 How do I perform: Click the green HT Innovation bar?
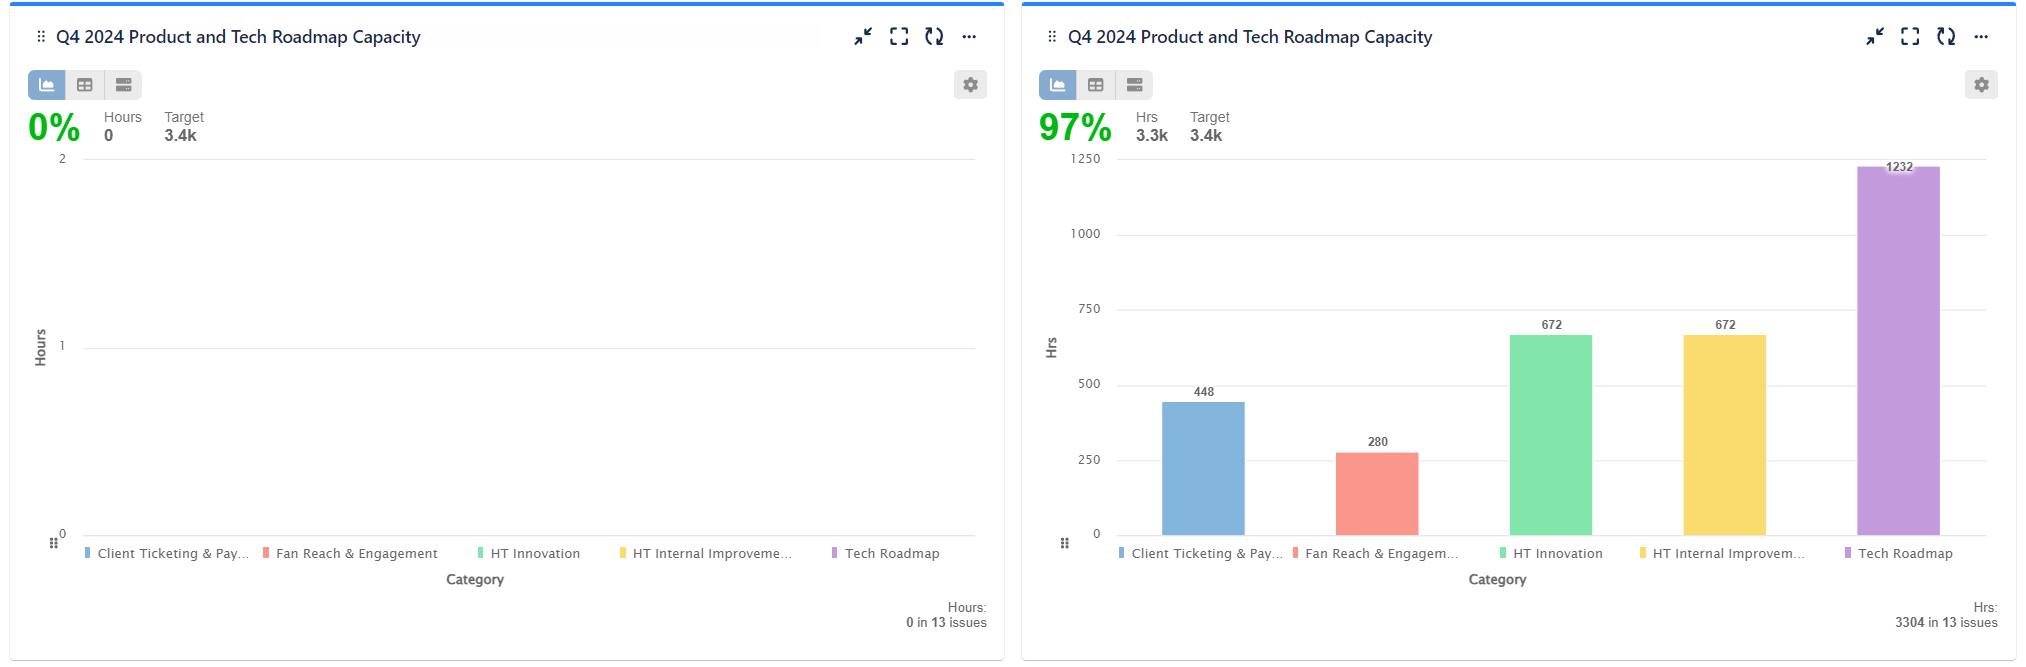[1551, 435]
